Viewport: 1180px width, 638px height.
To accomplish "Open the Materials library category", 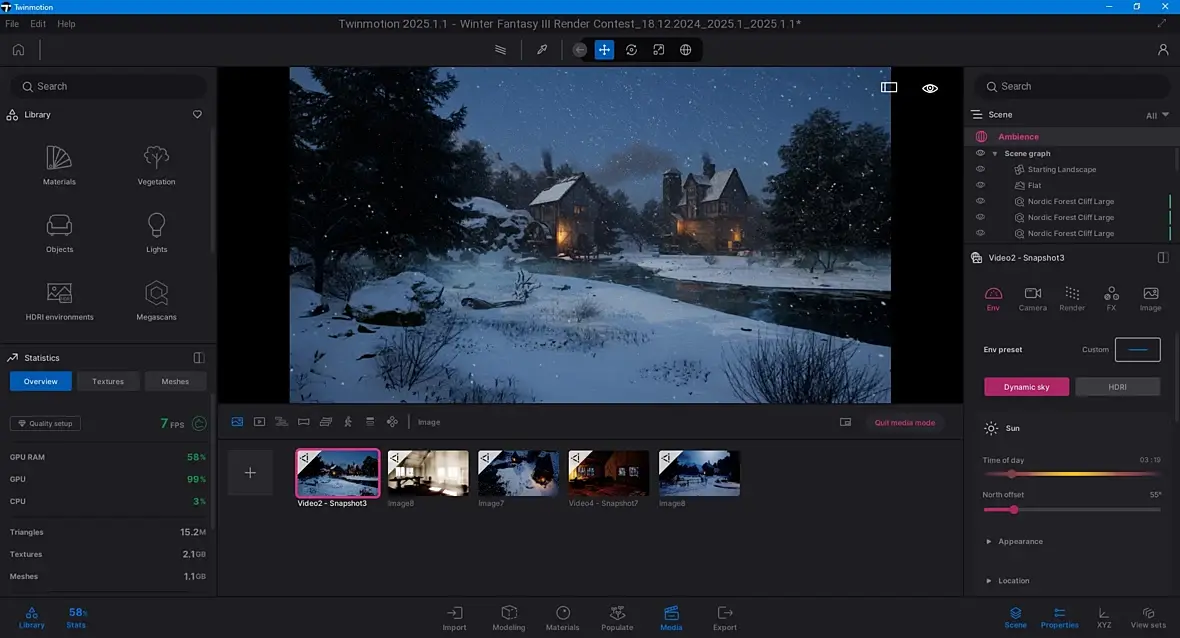I will pyautogui.click(x=59, y=164).
